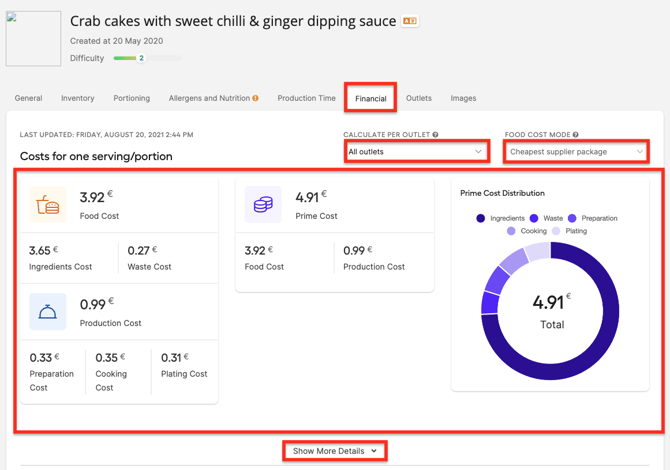Click the Created at 20 May 2020 text
The image size is (670, 470).
tap(116, 41)
